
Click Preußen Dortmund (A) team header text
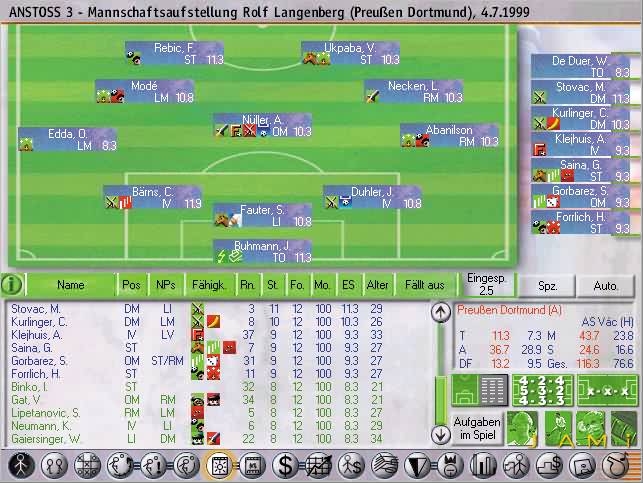(x=509, y=310)
